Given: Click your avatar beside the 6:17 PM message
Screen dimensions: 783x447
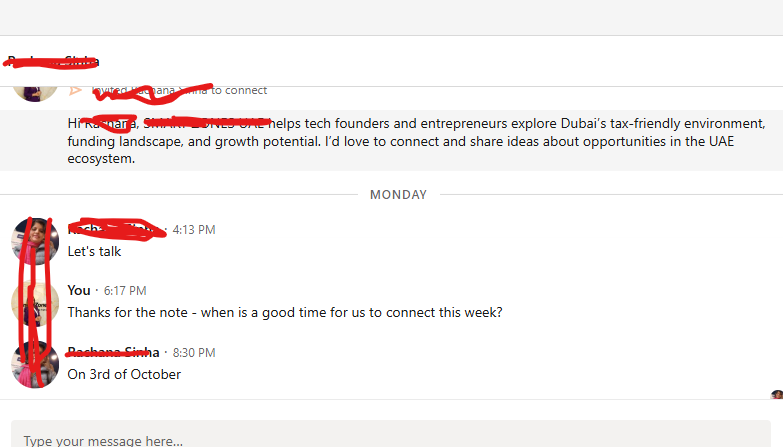Looking at the screenshot, I should (x=35, y=302).
